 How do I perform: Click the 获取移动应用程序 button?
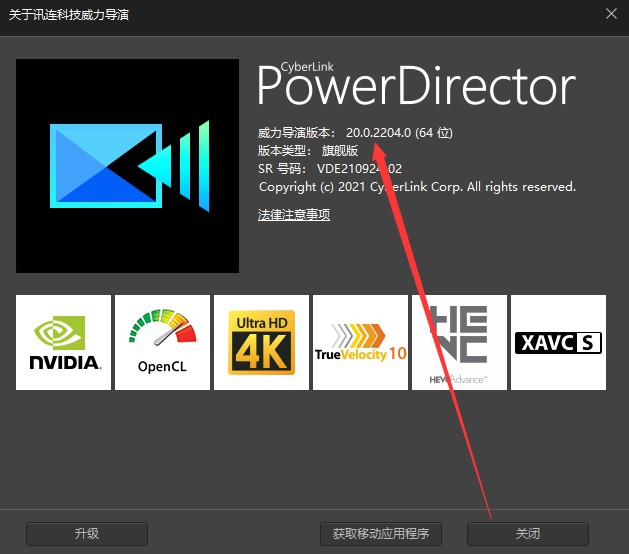381,534
